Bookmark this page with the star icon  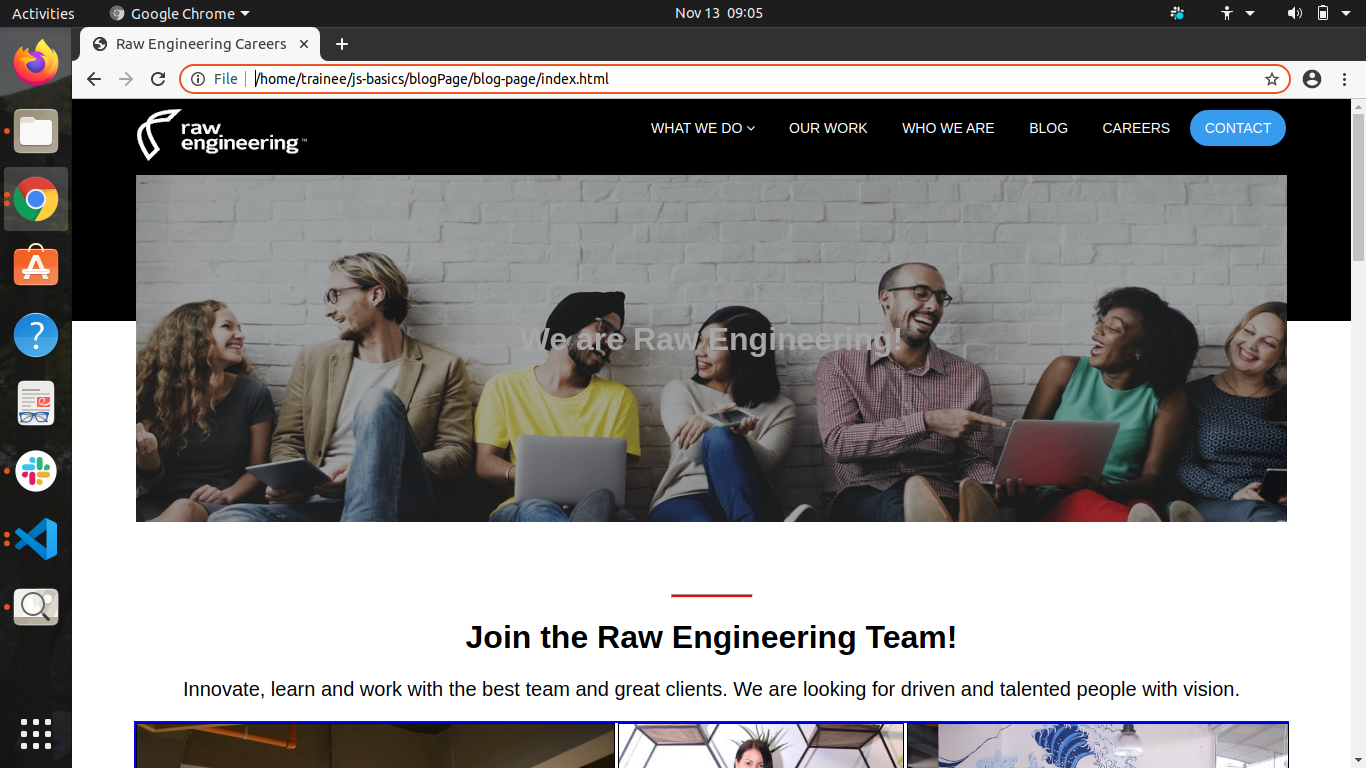pyautogui.click(x=1272, y=79)
